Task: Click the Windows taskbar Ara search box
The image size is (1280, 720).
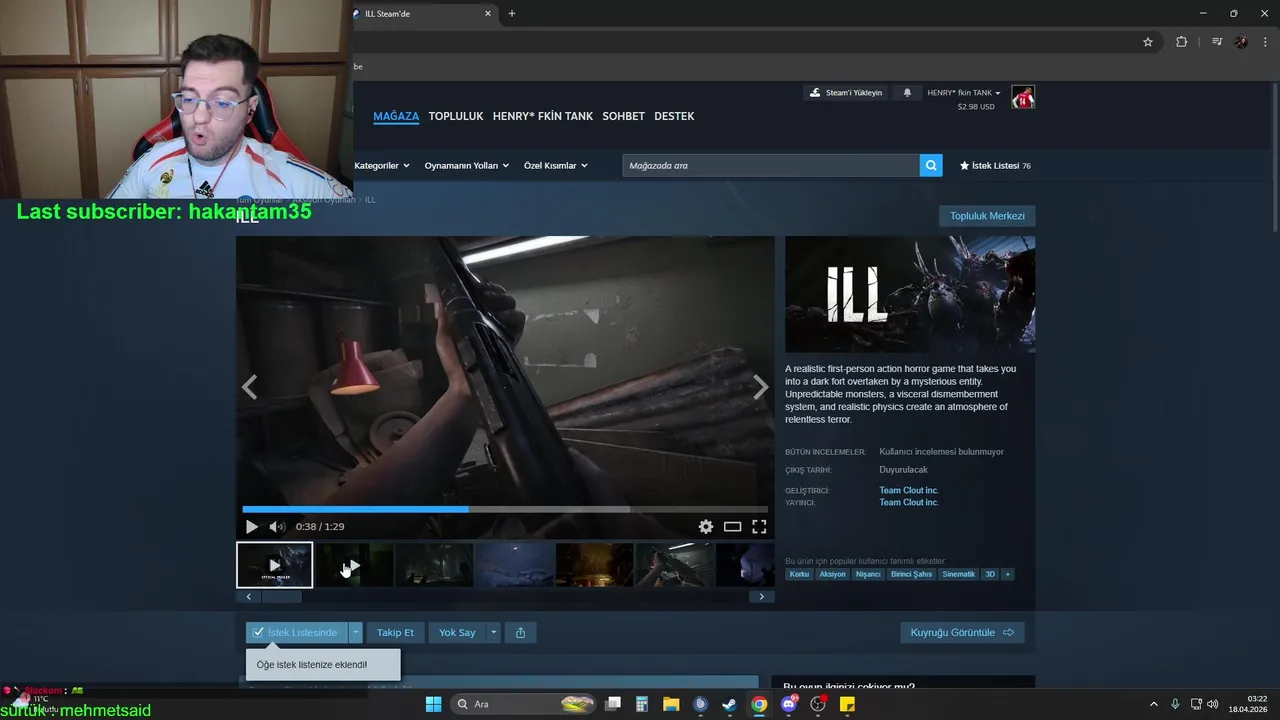Action: pos(526,704)
